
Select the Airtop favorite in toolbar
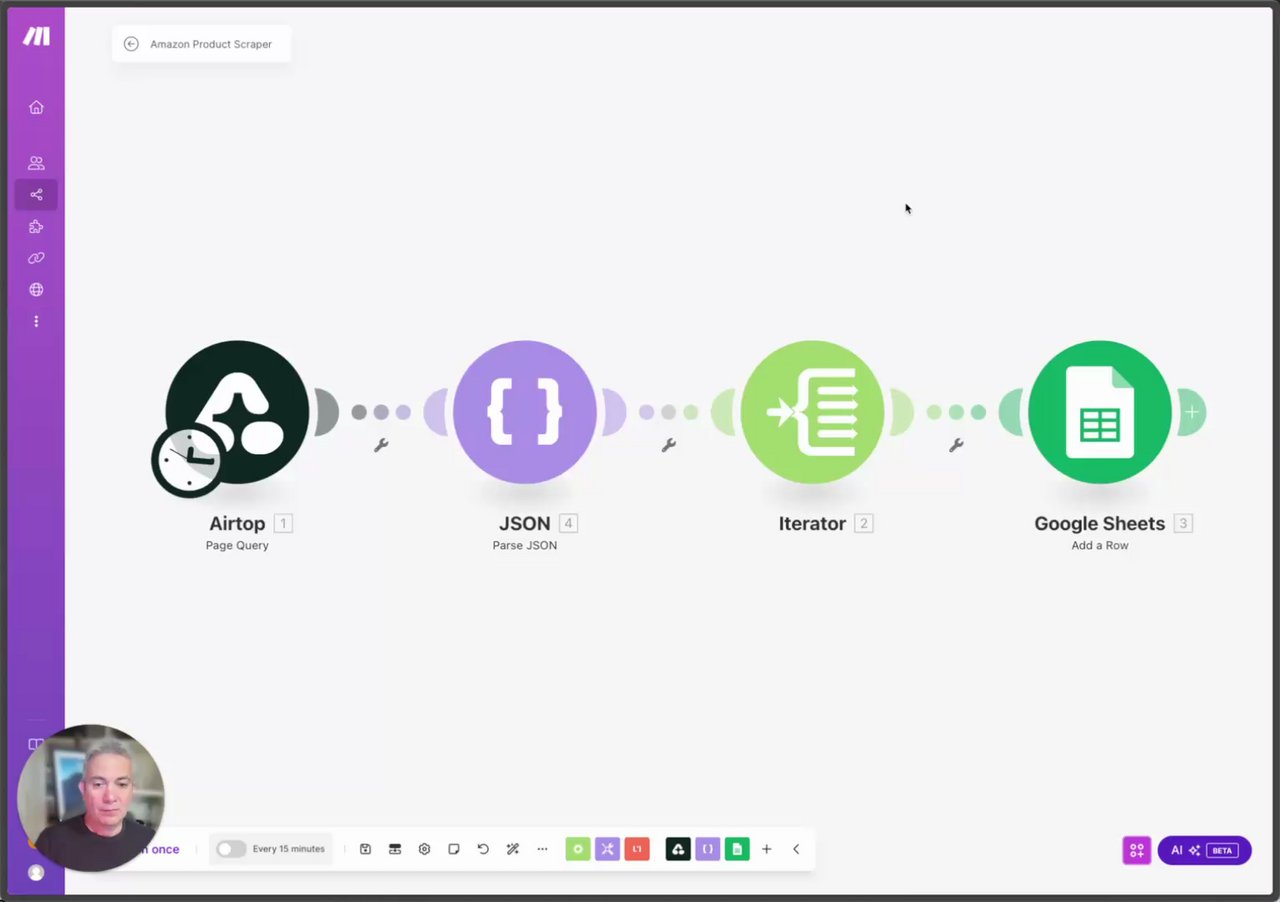678,849
